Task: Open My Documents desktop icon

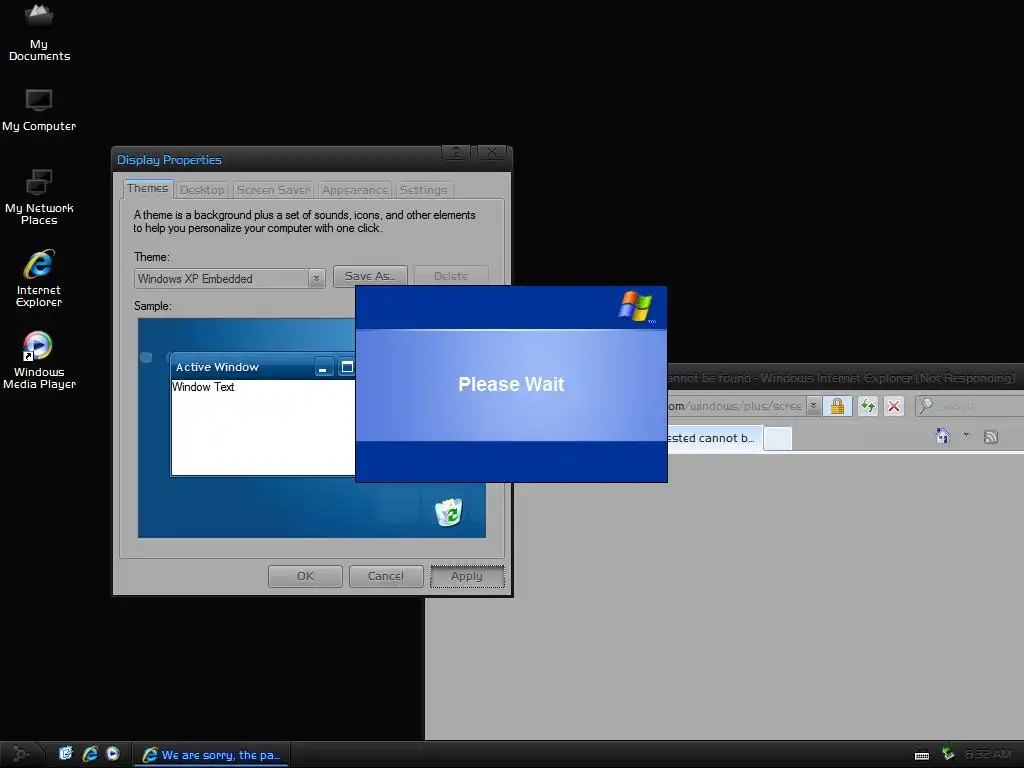Action: [x=39, y=31]
